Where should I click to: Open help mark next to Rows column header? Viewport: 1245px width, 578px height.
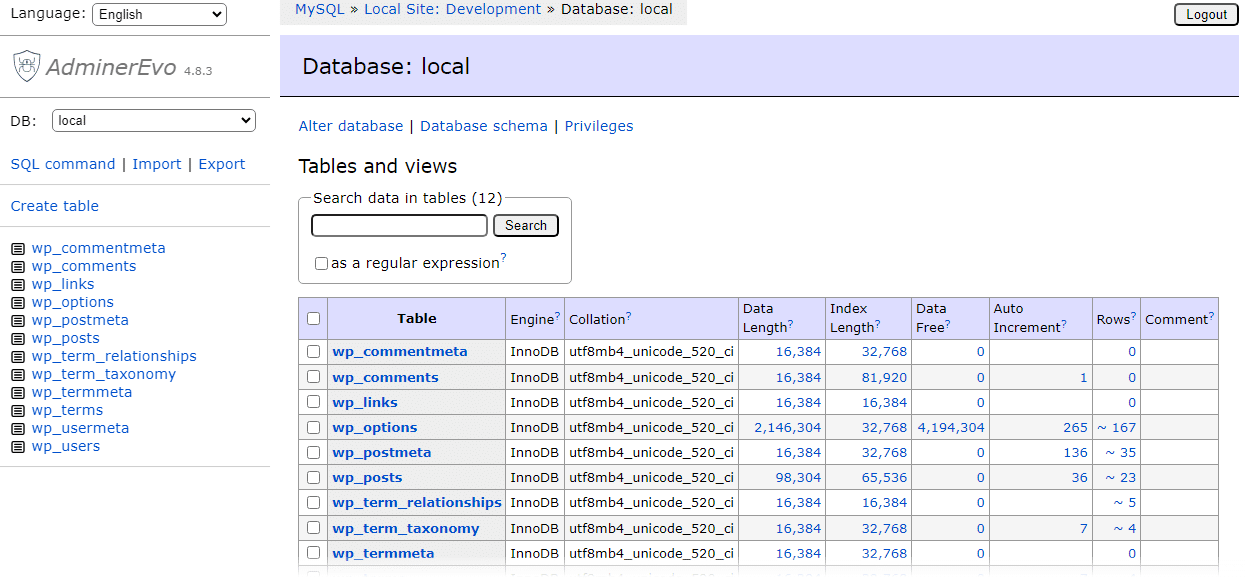pos(1133,315)
